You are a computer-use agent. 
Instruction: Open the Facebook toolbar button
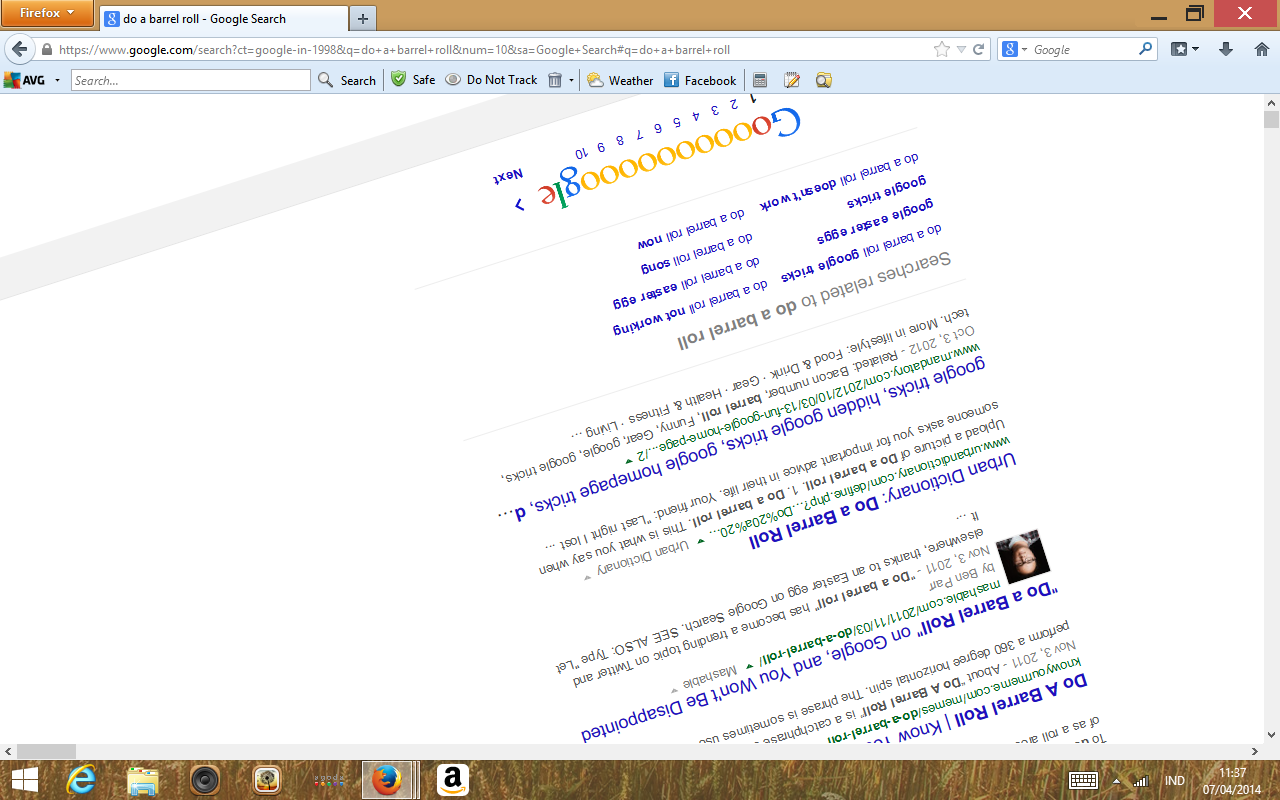pyautogui.click(x=700, y=80)
